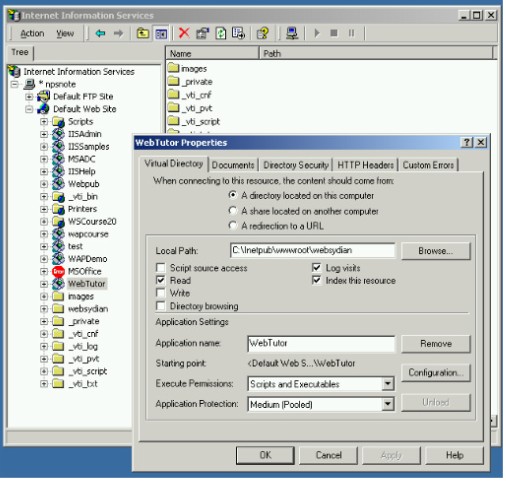Toggle the Show/Hide console tree icon
Viewport: 506px width, 481px height.
161,33
